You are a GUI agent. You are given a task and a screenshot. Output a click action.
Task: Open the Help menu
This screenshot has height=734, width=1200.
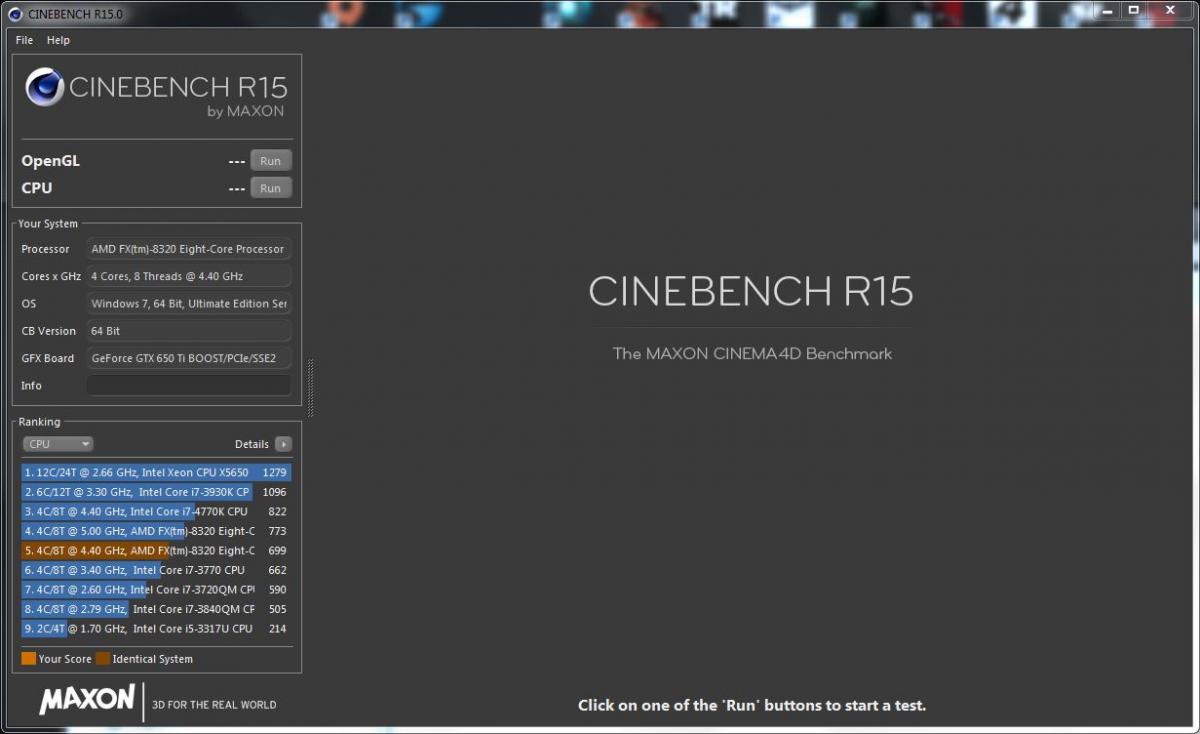coord(58,40)
